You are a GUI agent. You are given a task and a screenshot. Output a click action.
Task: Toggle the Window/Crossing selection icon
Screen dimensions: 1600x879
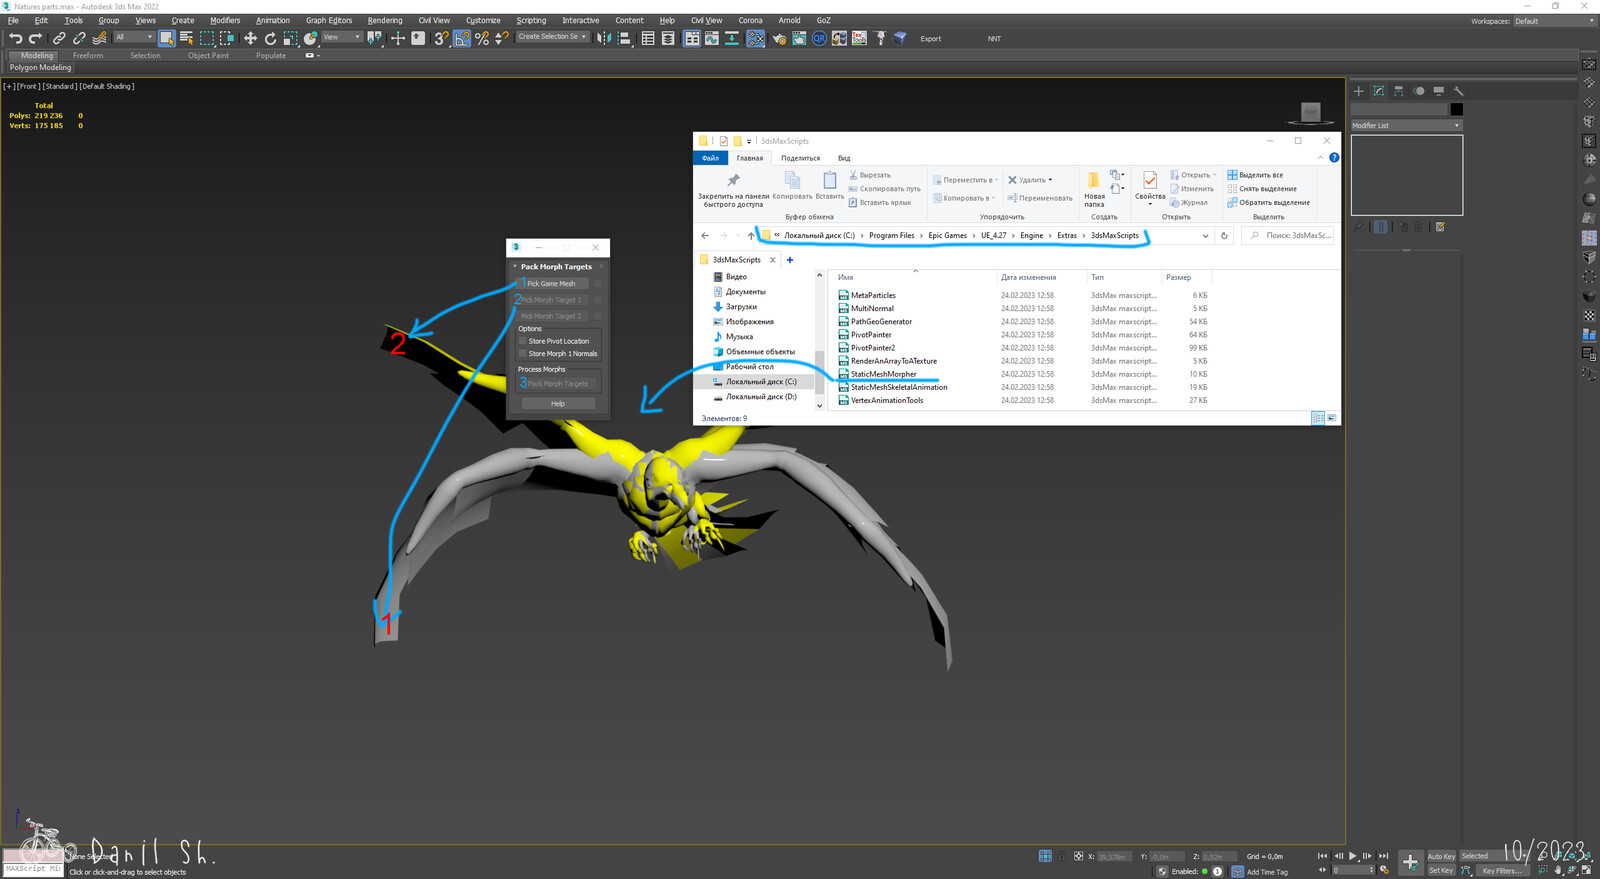227,38
